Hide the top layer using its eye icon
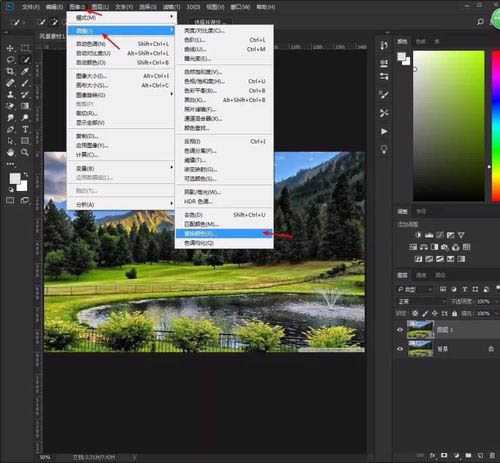500x463 pixels. tap(400, 330)
